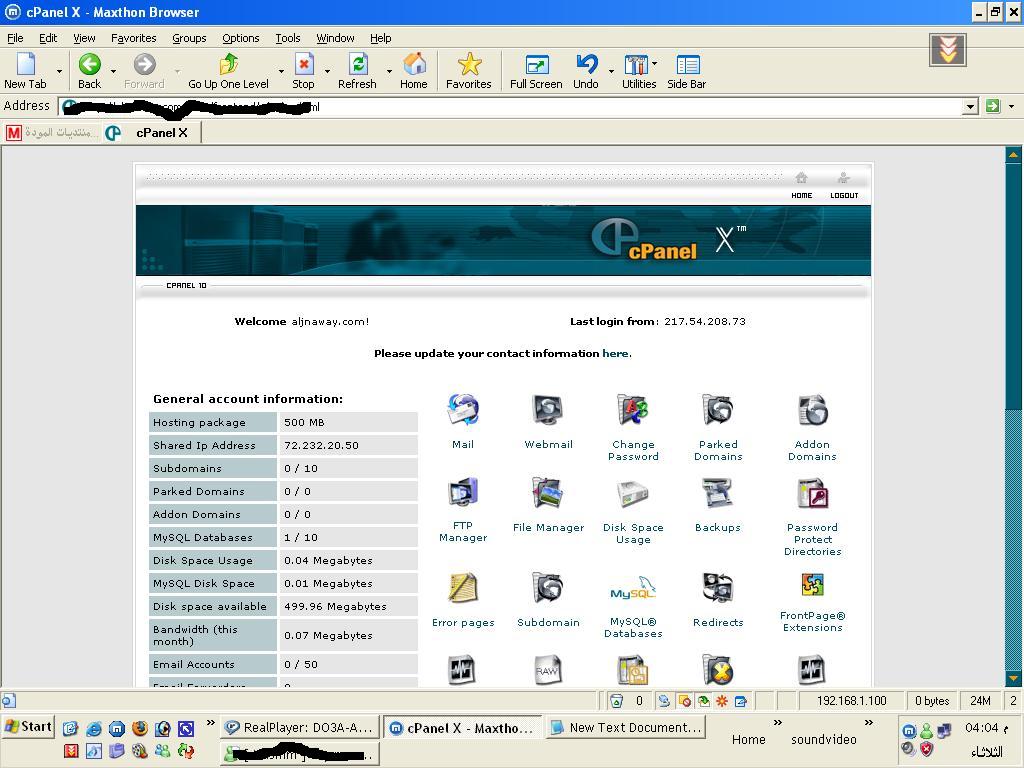Click the Change Password icon
This screenshot has height=768, width=1024.
[x=633, y=411]
